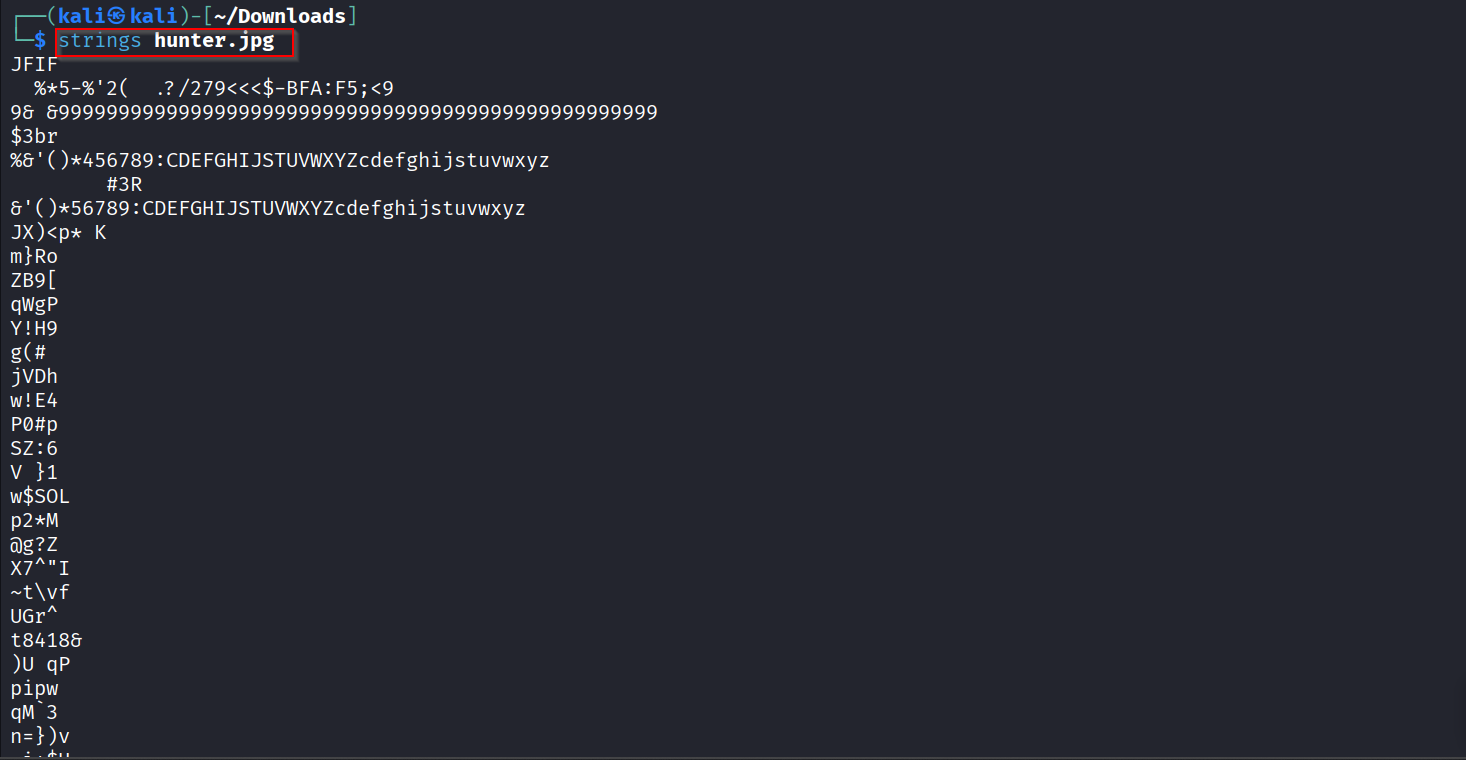Click the "pipw" output line
This screenshot has width=1466, height=760.
tap(34, 689)
